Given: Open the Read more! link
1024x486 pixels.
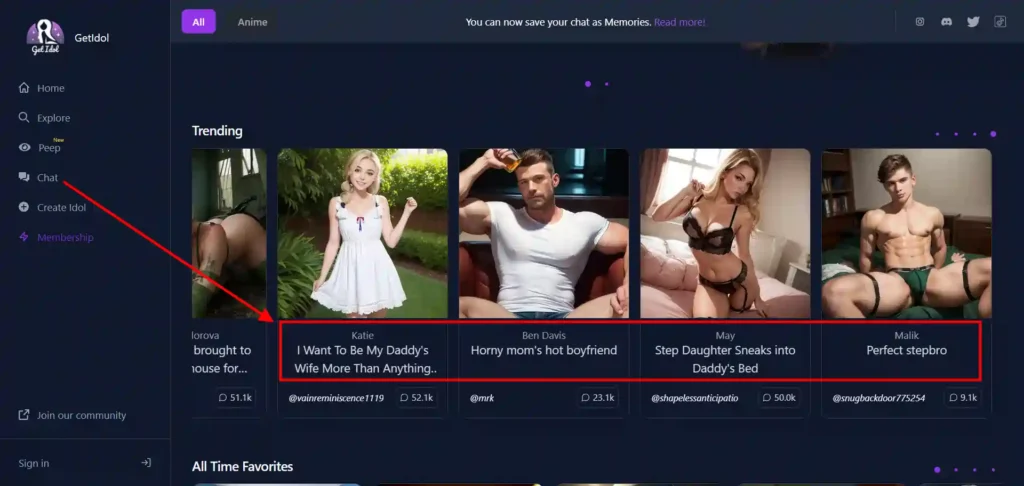Looking at the screenshot, I should (680, 22).
